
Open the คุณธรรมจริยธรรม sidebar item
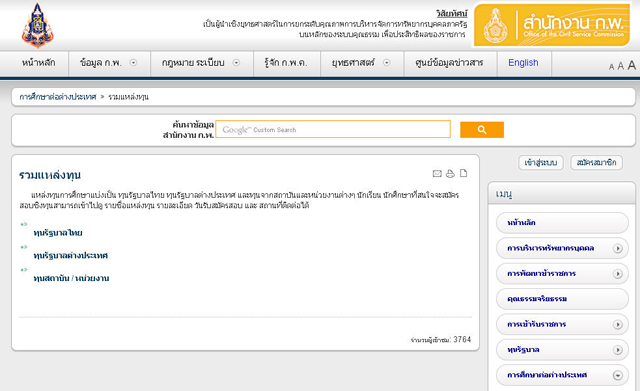pyautogui.click(x=562, y=299)
